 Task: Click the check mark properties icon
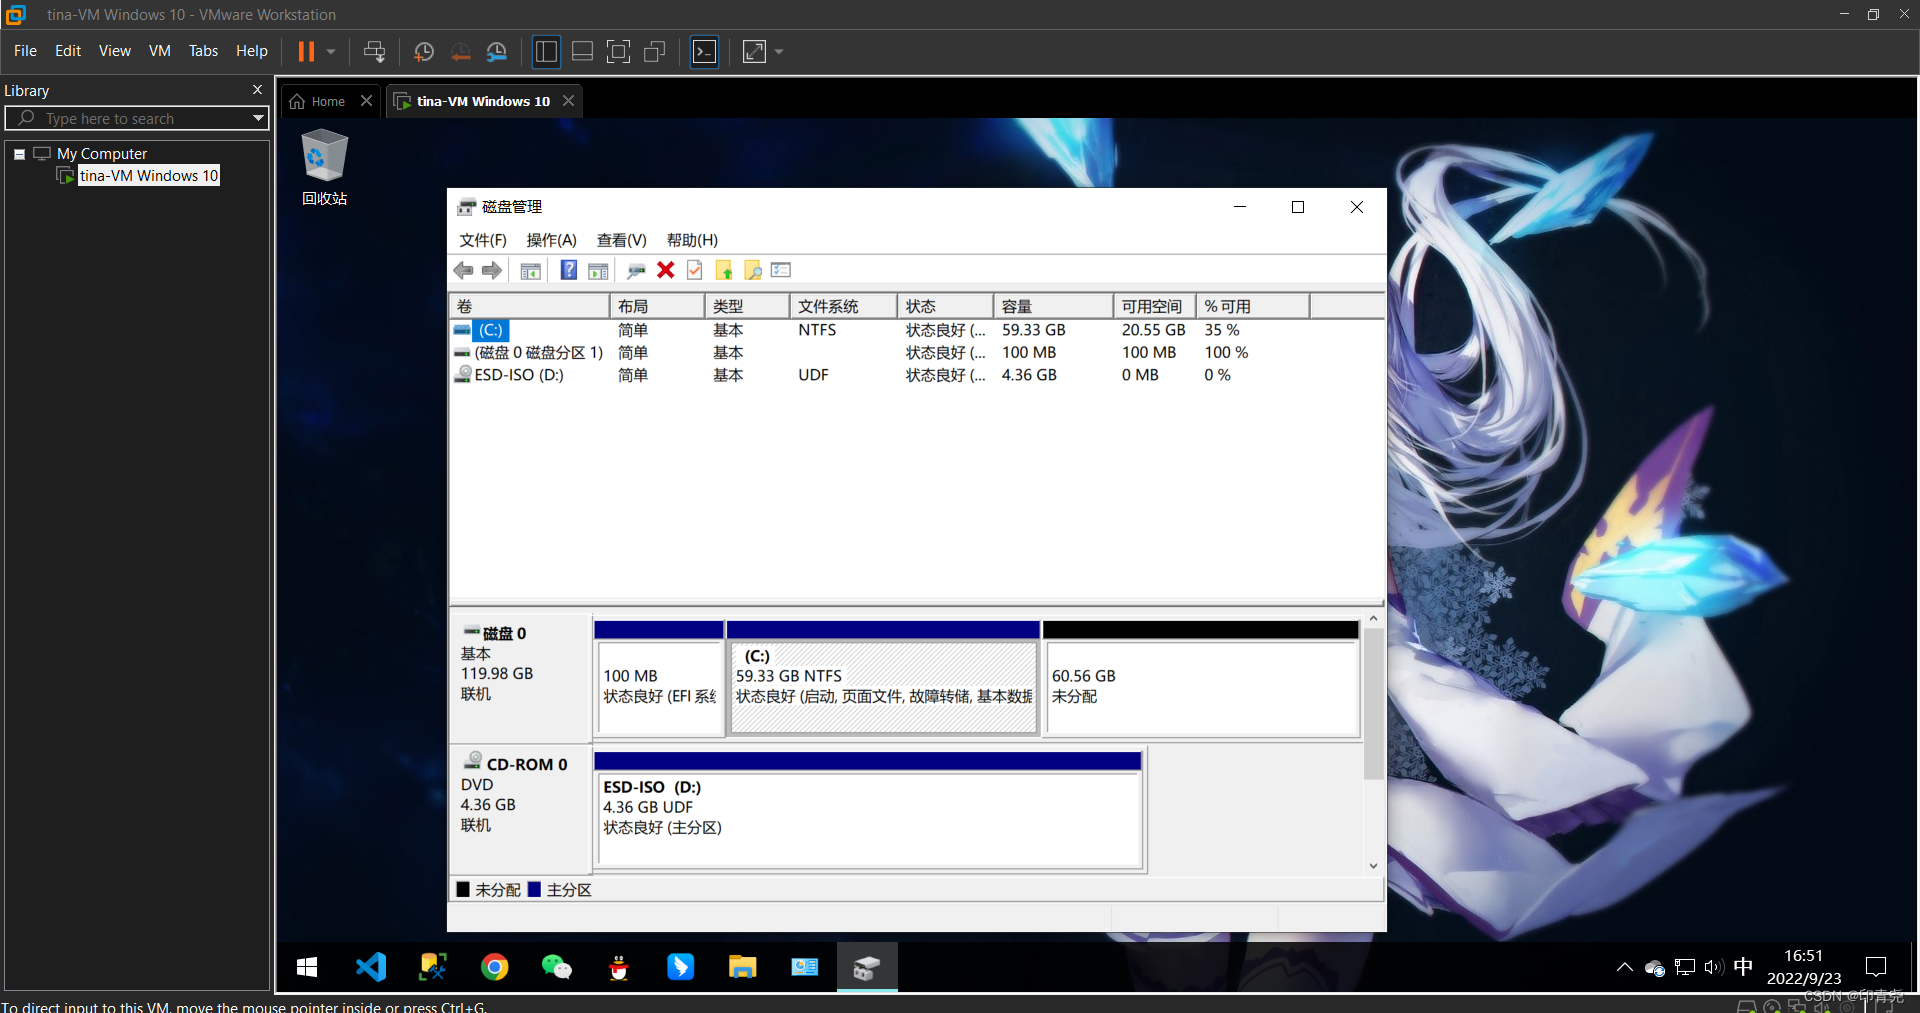[695, 270]
